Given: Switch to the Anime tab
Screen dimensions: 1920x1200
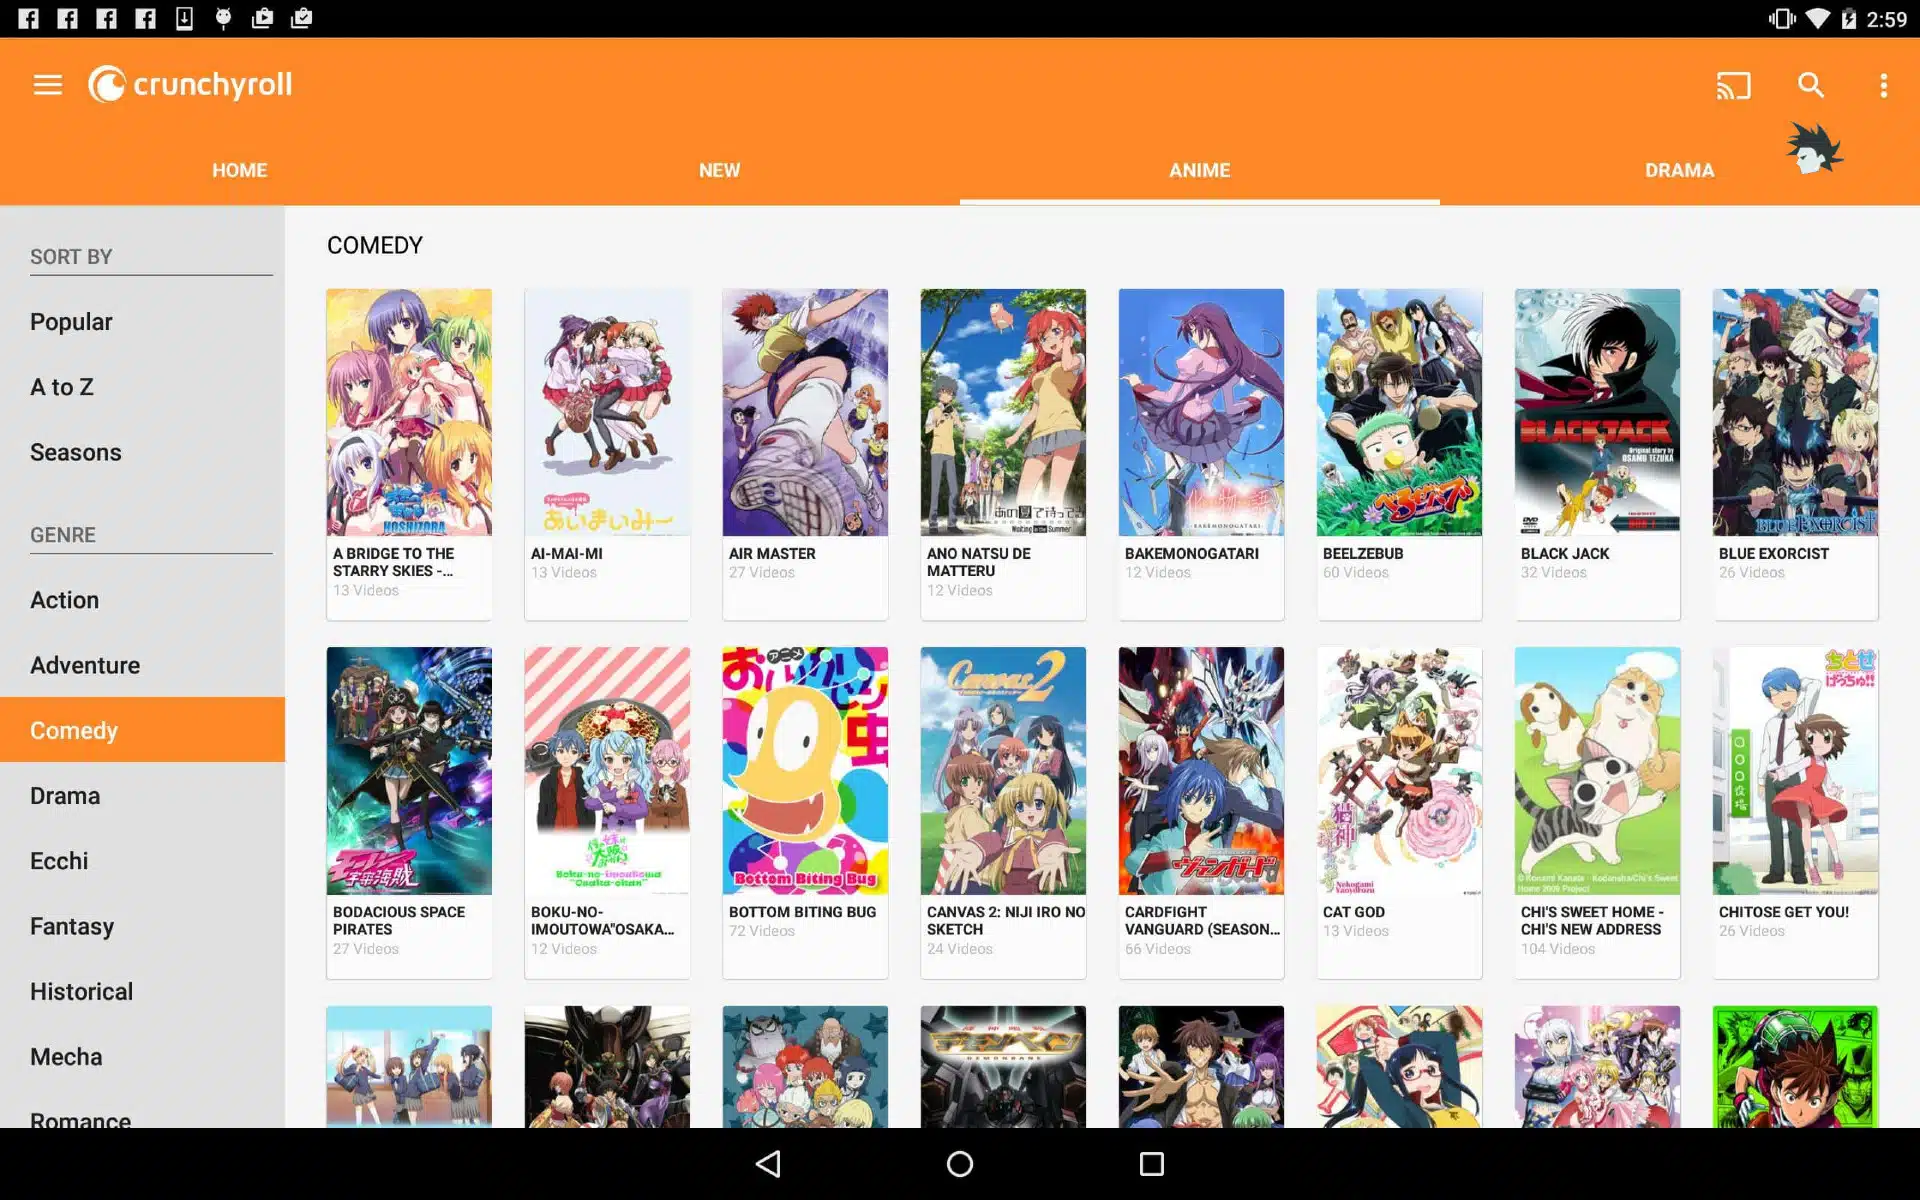Looking at the screenshot, I should (x=1198, y=169).
